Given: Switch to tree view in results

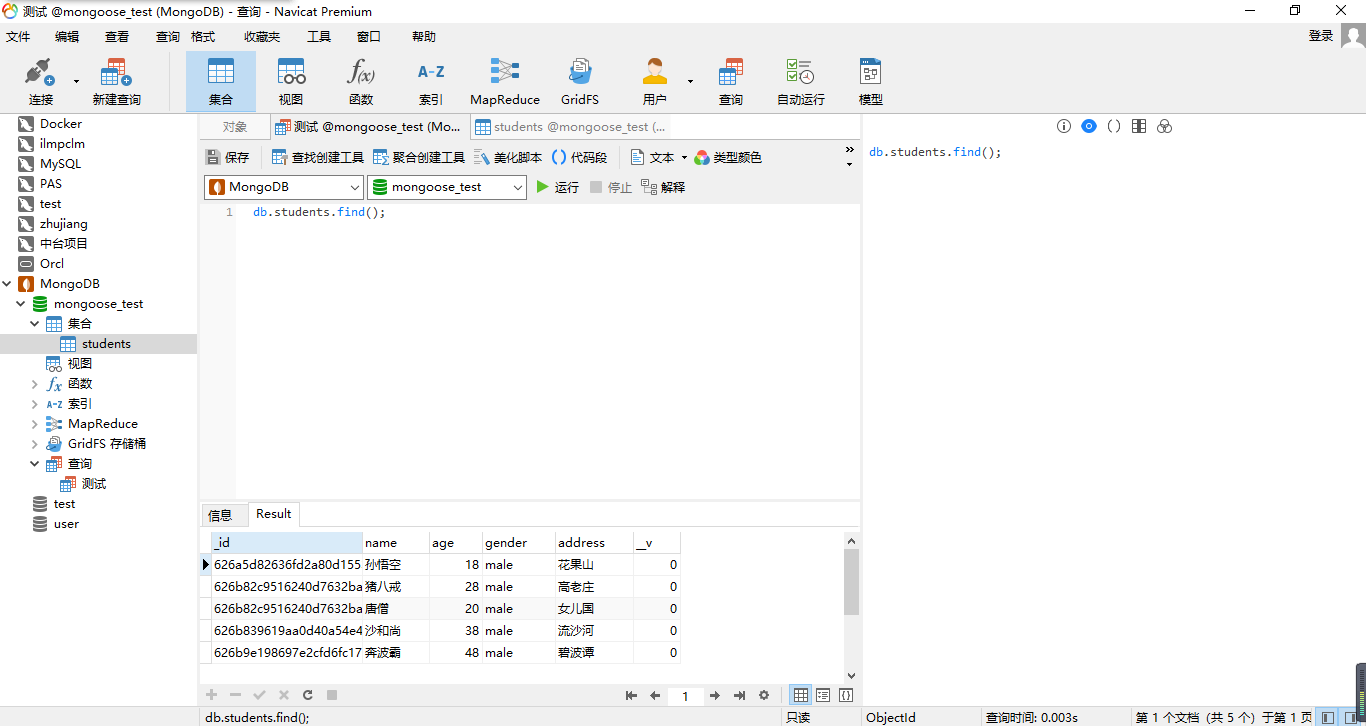Looking at the screenshot, I should pyautogui.click(x=823, y=695).
